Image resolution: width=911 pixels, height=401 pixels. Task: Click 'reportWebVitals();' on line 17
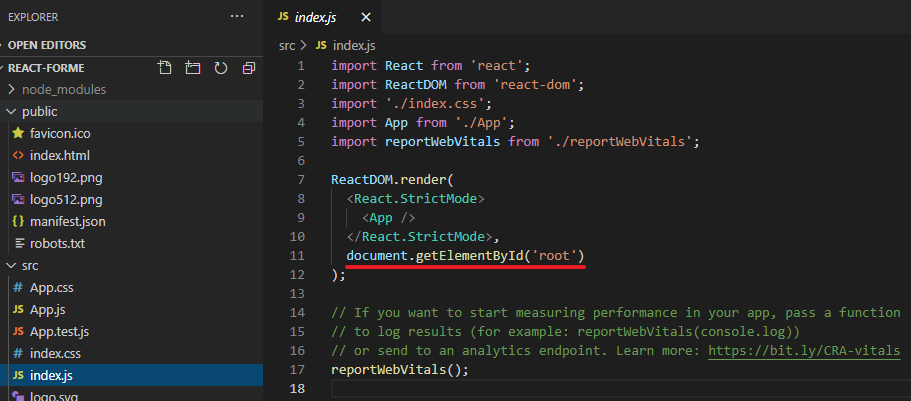pyautogui.click(x=400, y=370)
